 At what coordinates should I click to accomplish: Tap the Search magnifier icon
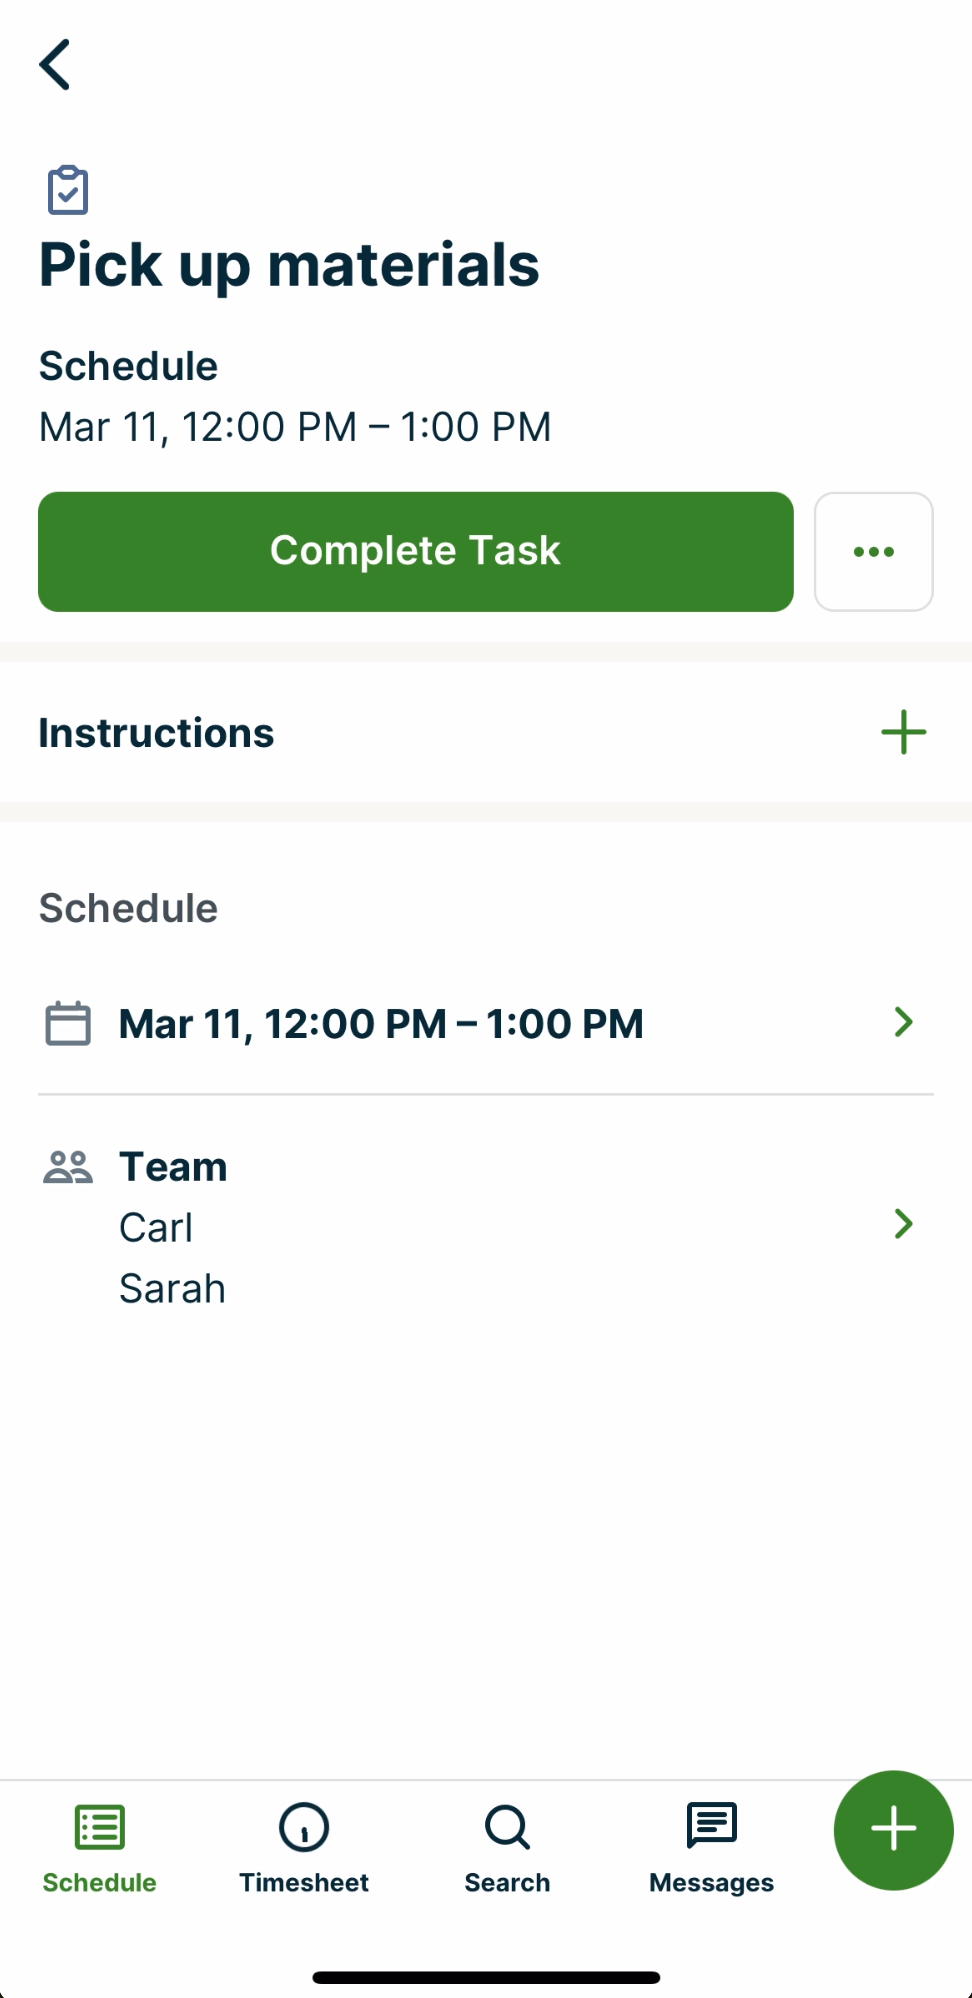[507, 1828]
